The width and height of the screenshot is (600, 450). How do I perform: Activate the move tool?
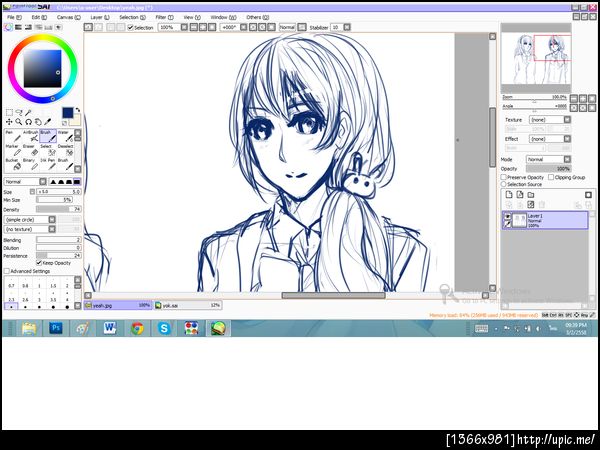click(x=9, y=122)
